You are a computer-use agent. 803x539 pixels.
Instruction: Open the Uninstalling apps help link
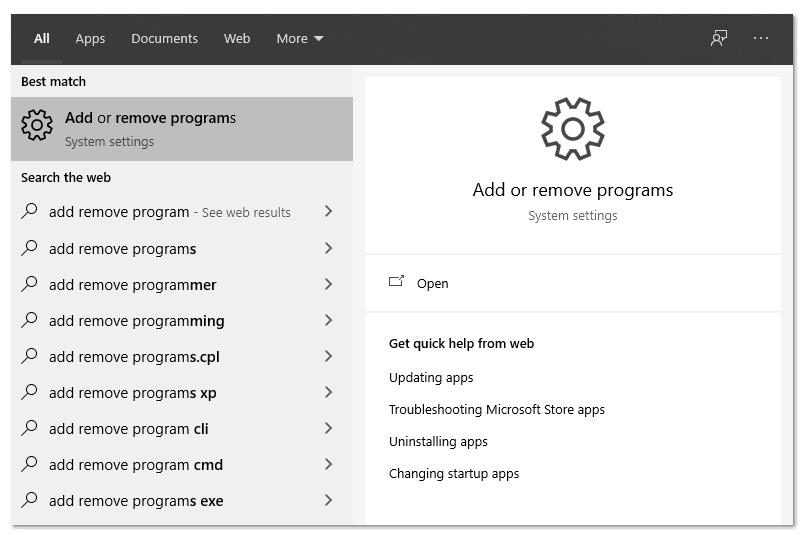[x=438, y=441]
